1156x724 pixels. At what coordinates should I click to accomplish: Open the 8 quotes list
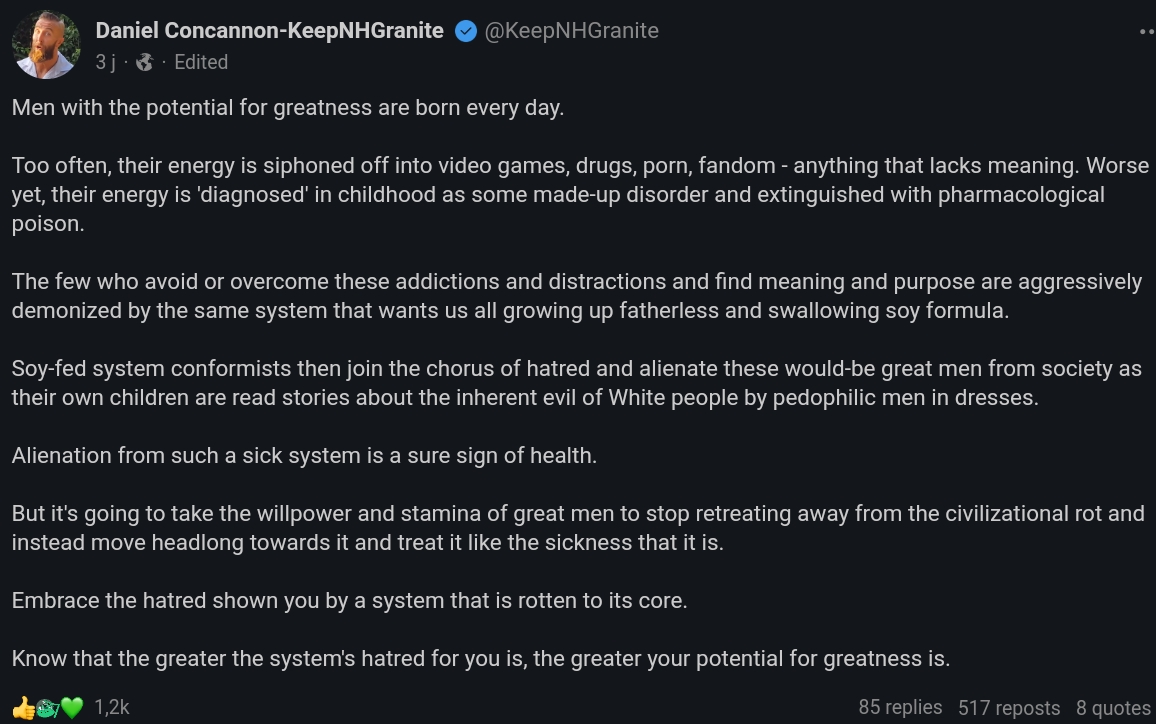pos(1113,707)
